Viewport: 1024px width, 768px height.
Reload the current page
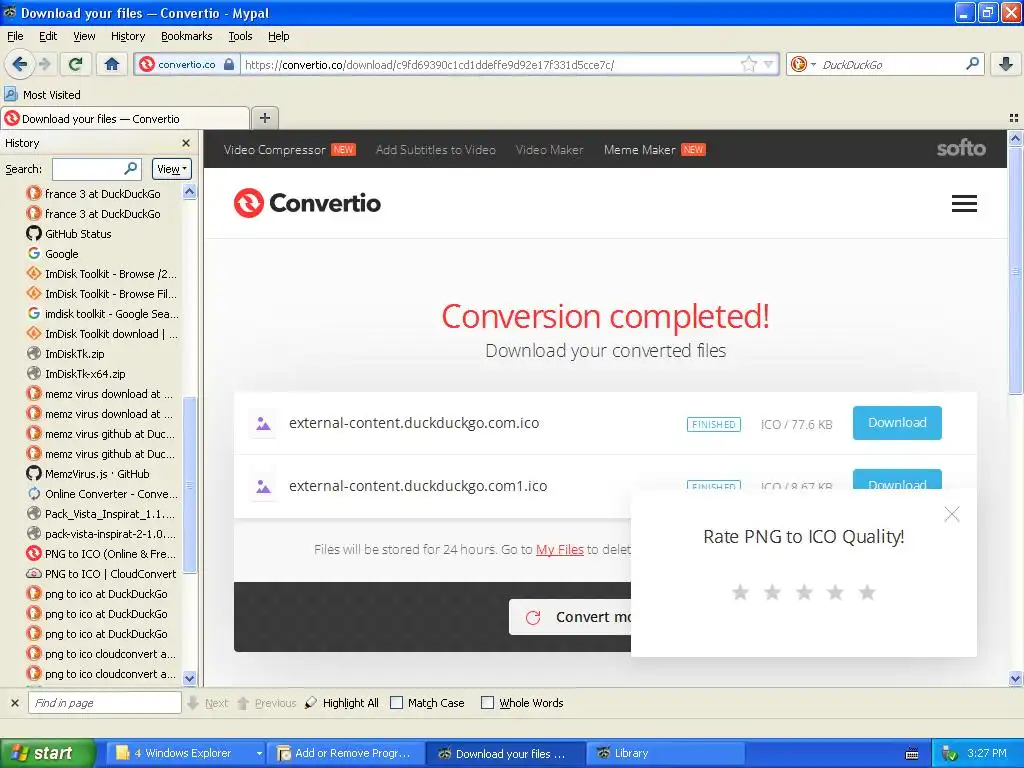pyautogui.click(x=75, y=64)
